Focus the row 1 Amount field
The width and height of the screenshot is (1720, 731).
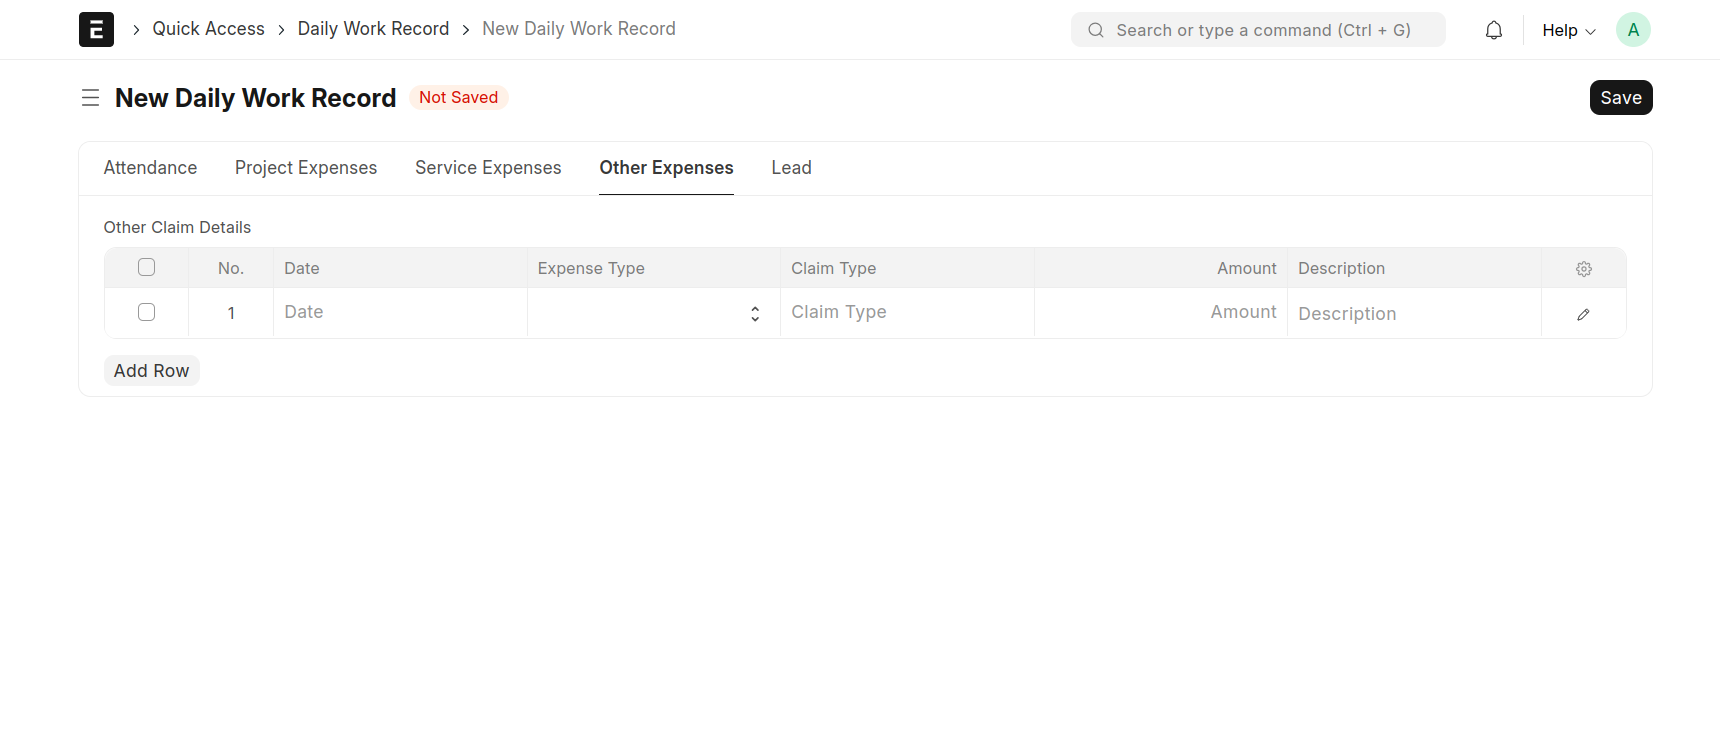(x=1160, y=313)
